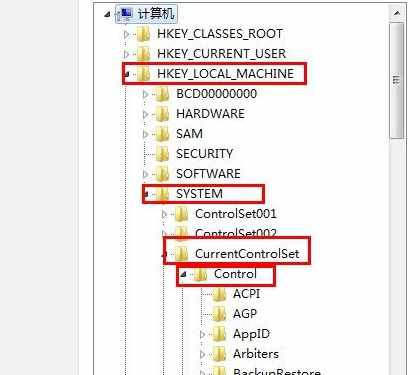Viewport: 420px width, 375px height.
Task: Expand AppID key
Action: [x=202, y=335]
